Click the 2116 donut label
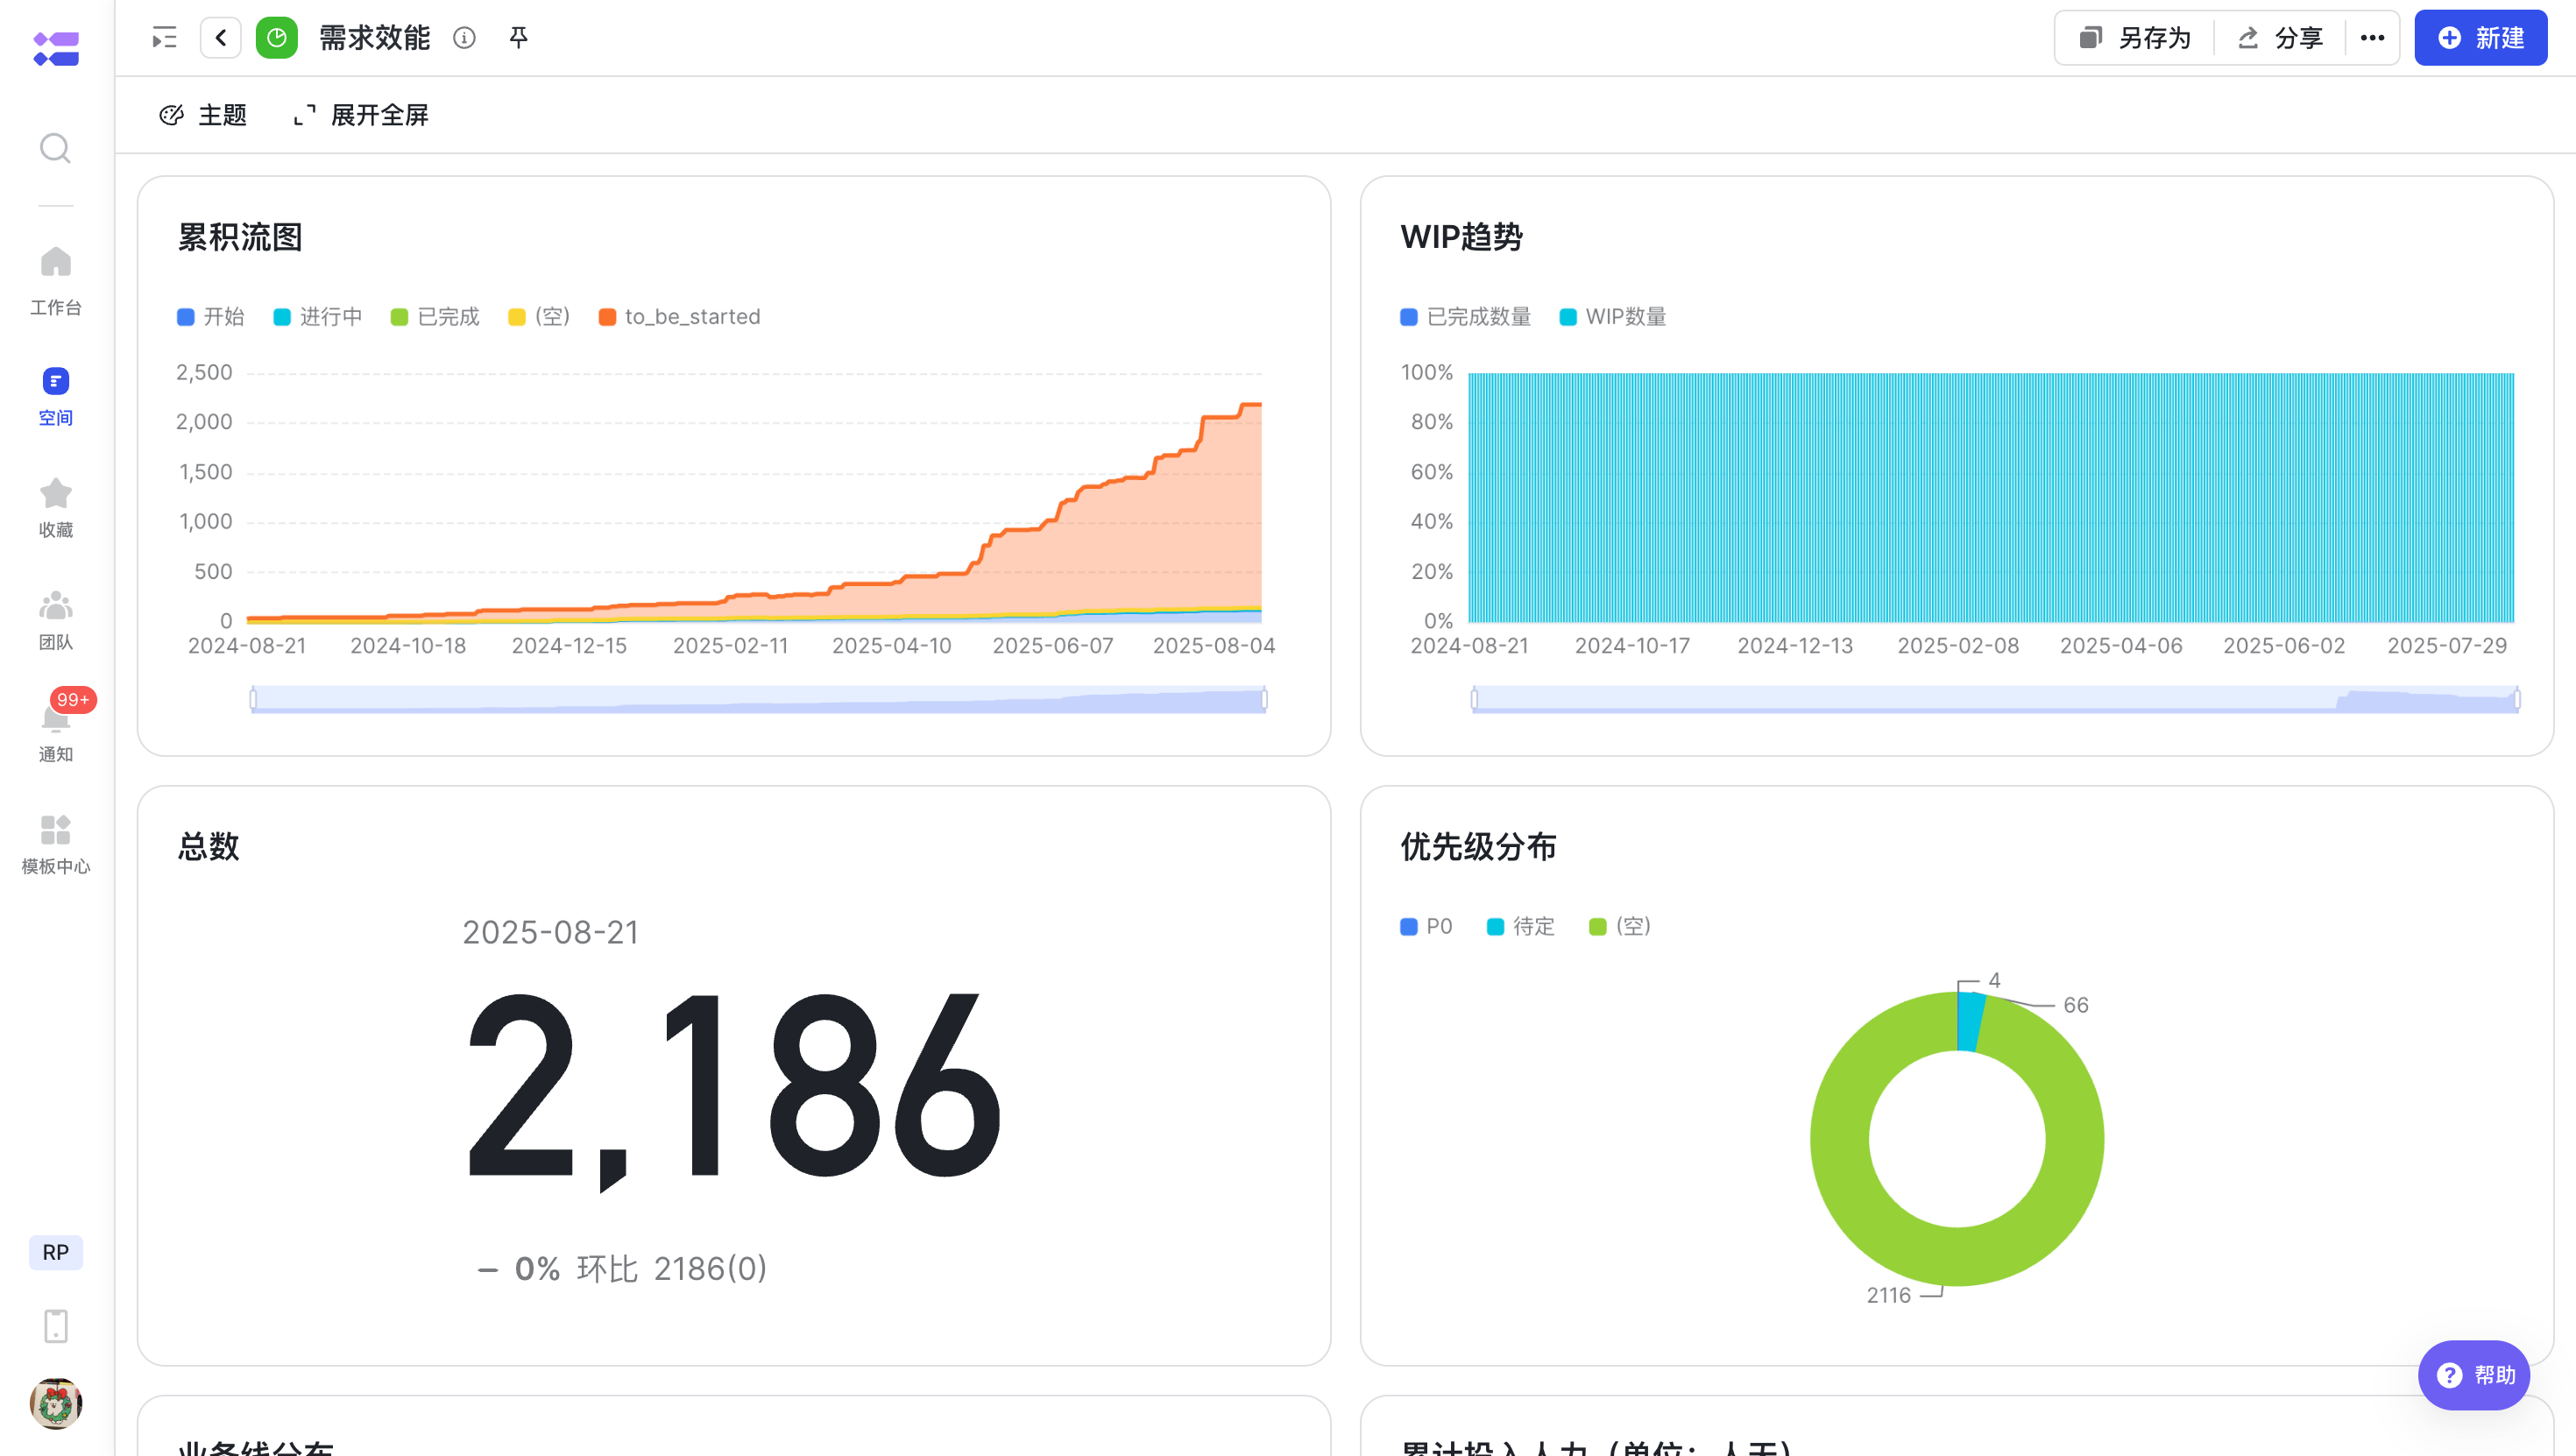 point(1889,1296)
